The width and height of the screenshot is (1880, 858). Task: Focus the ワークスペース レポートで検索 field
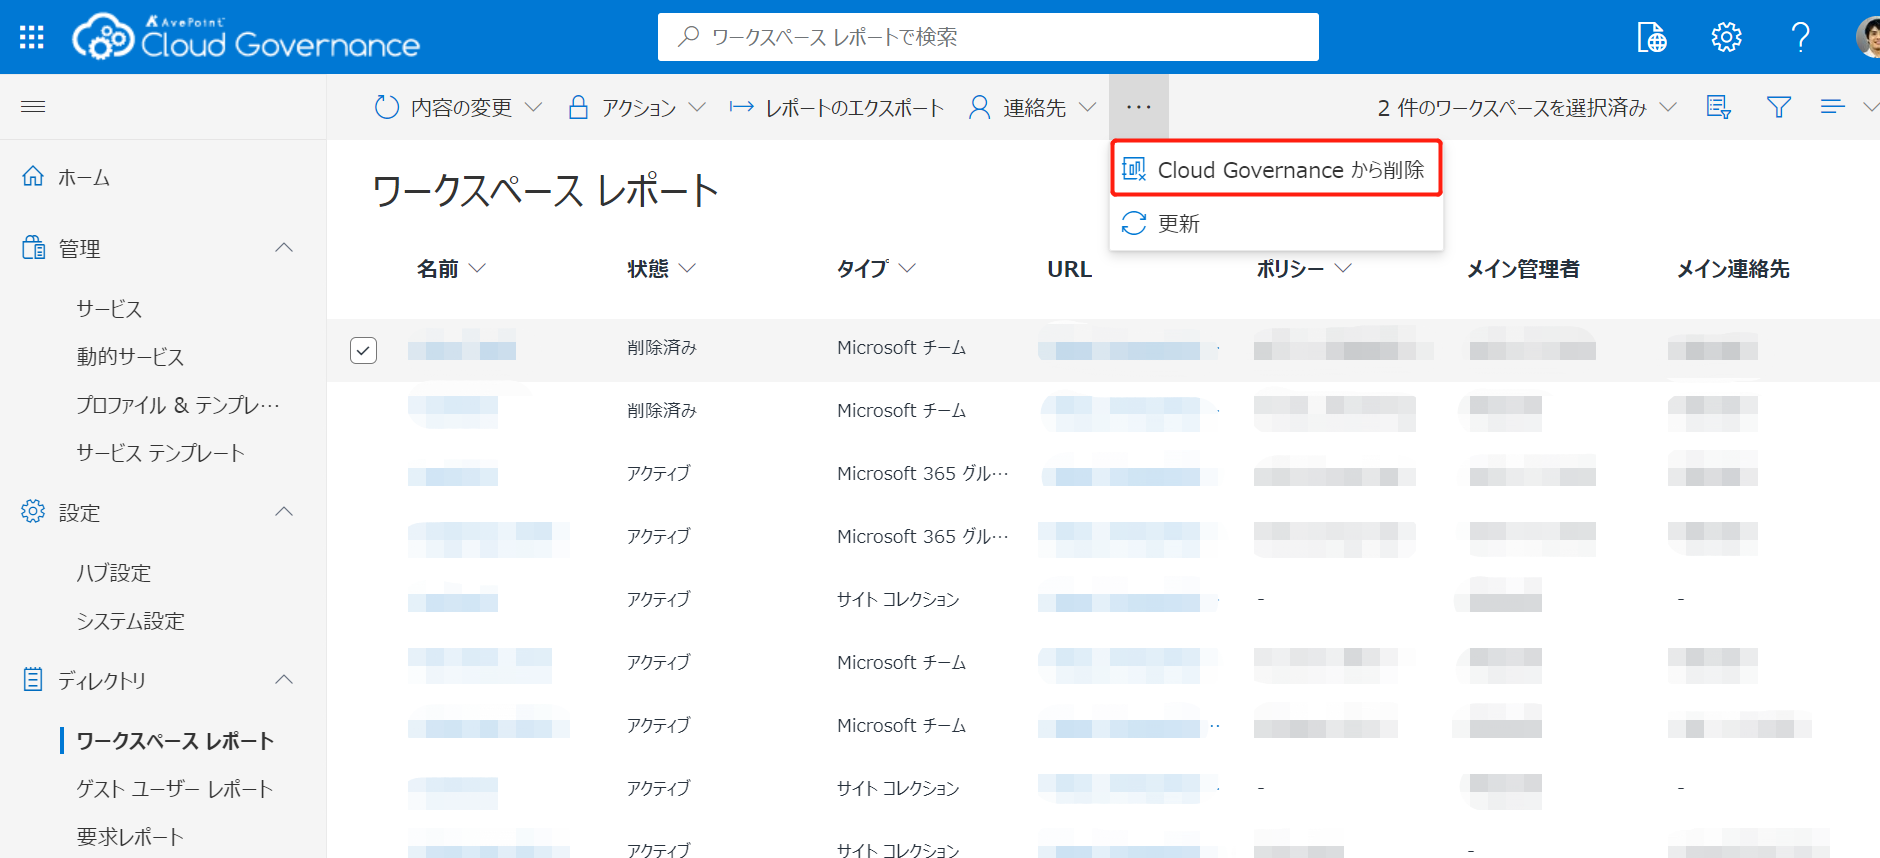tap(988, 37)
